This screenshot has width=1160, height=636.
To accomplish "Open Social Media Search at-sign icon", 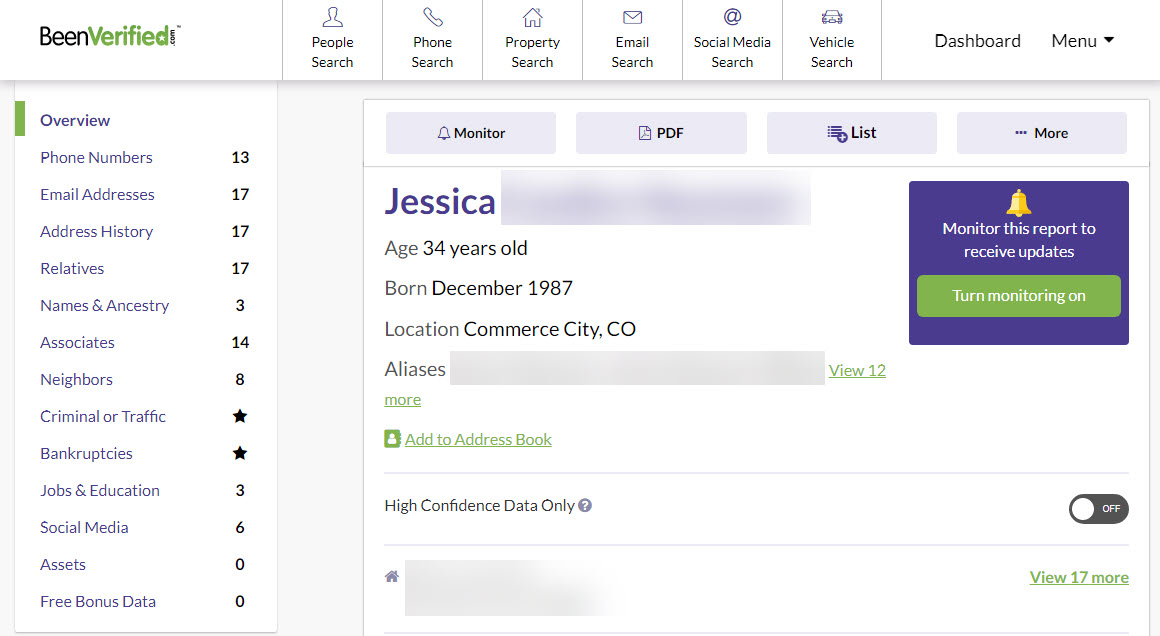I will coord(732,17).
